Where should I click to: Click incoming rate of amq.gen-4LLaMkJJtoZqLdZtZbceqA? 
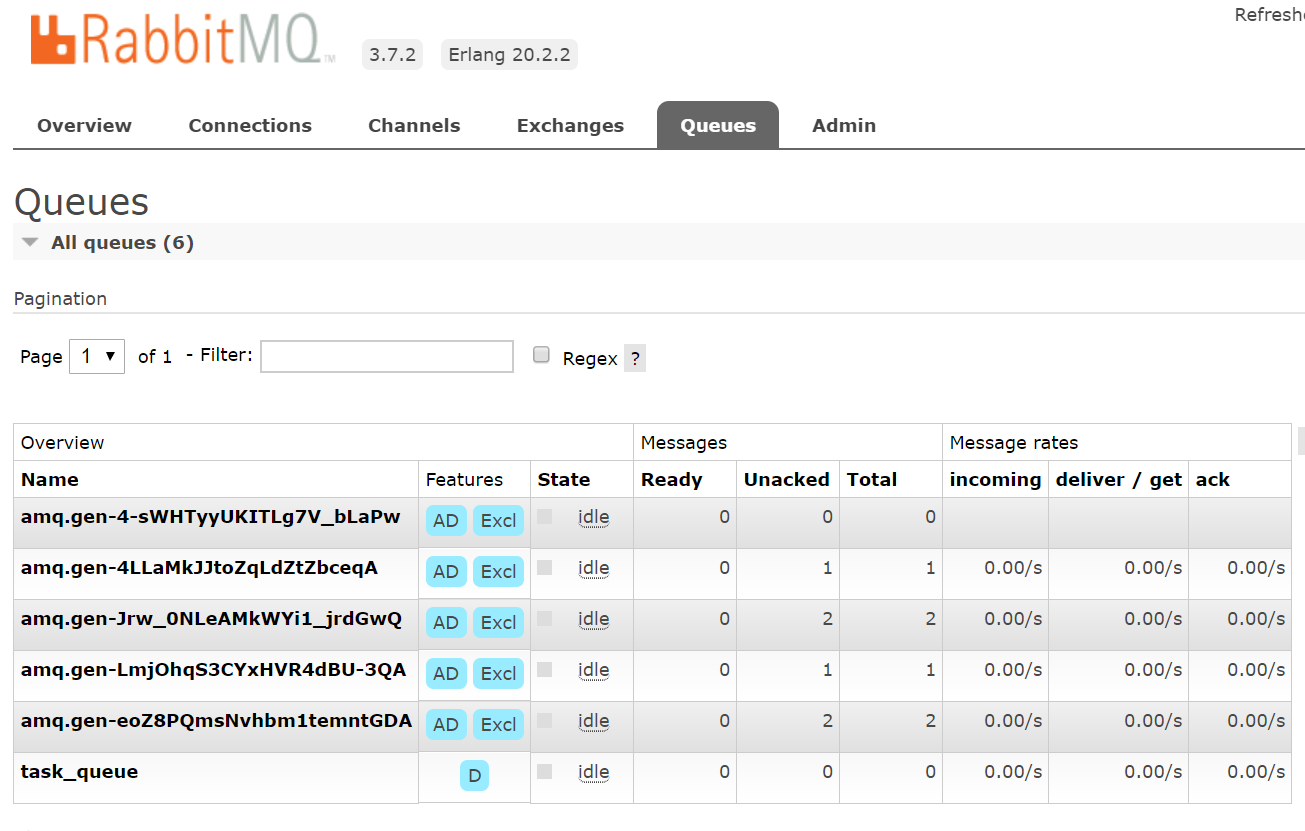(1013, 568)
